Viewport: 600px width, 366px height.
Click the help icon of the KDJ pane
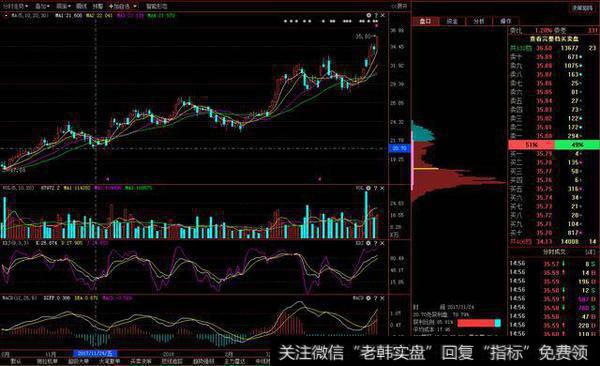click(375, 243)
